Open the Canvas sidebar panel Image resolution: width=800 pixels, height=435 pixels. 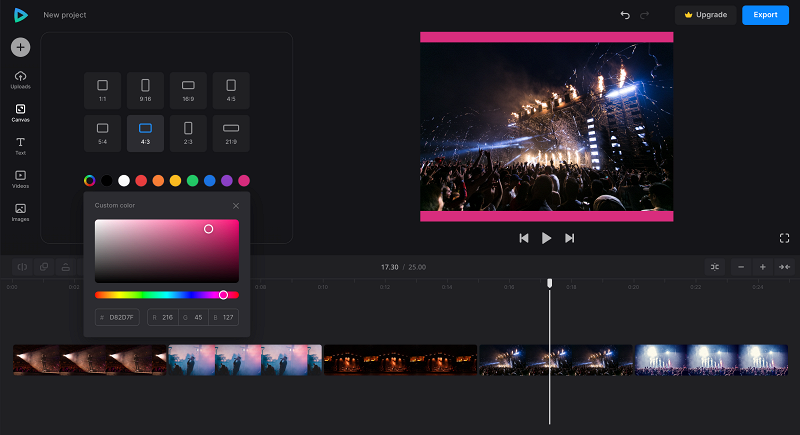click(20, 113)
